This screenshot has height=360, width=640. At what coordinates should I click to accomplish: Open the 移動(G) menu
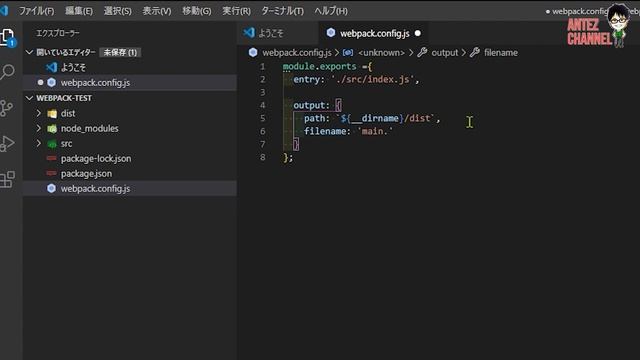coord(197,11)
